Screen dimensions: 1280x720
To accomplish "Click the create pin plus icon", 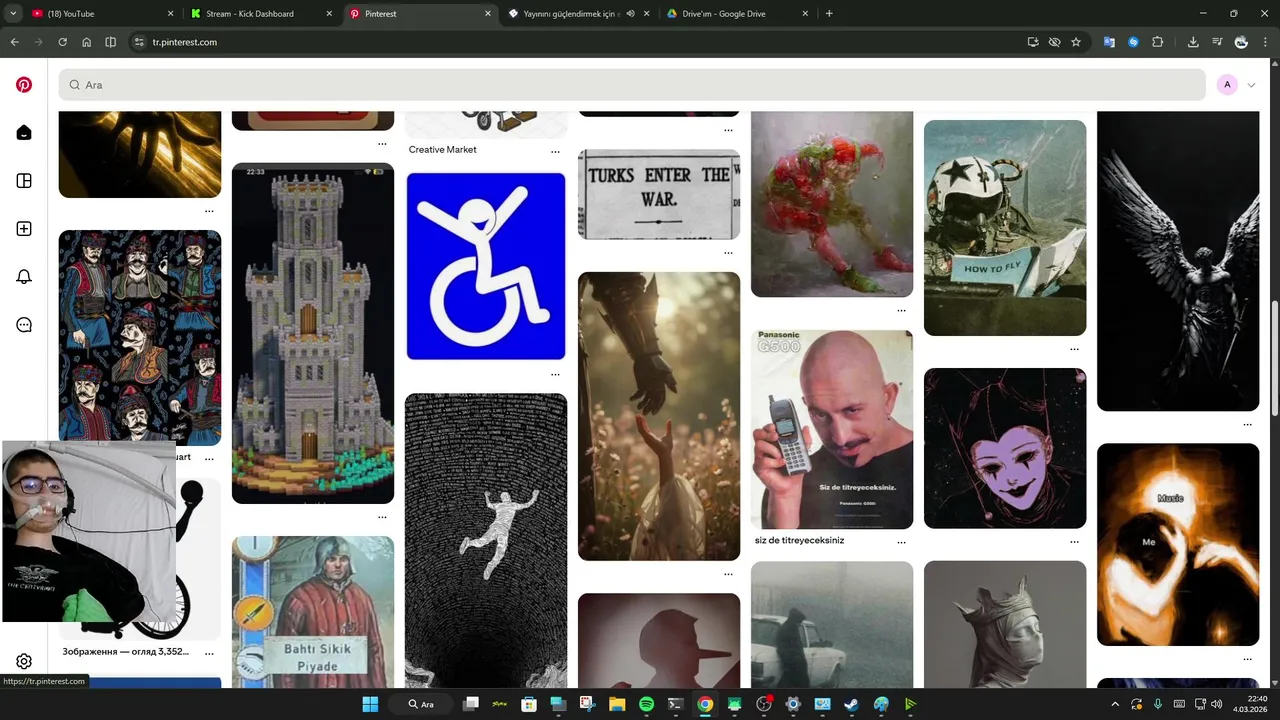I will tap(24, 229).
